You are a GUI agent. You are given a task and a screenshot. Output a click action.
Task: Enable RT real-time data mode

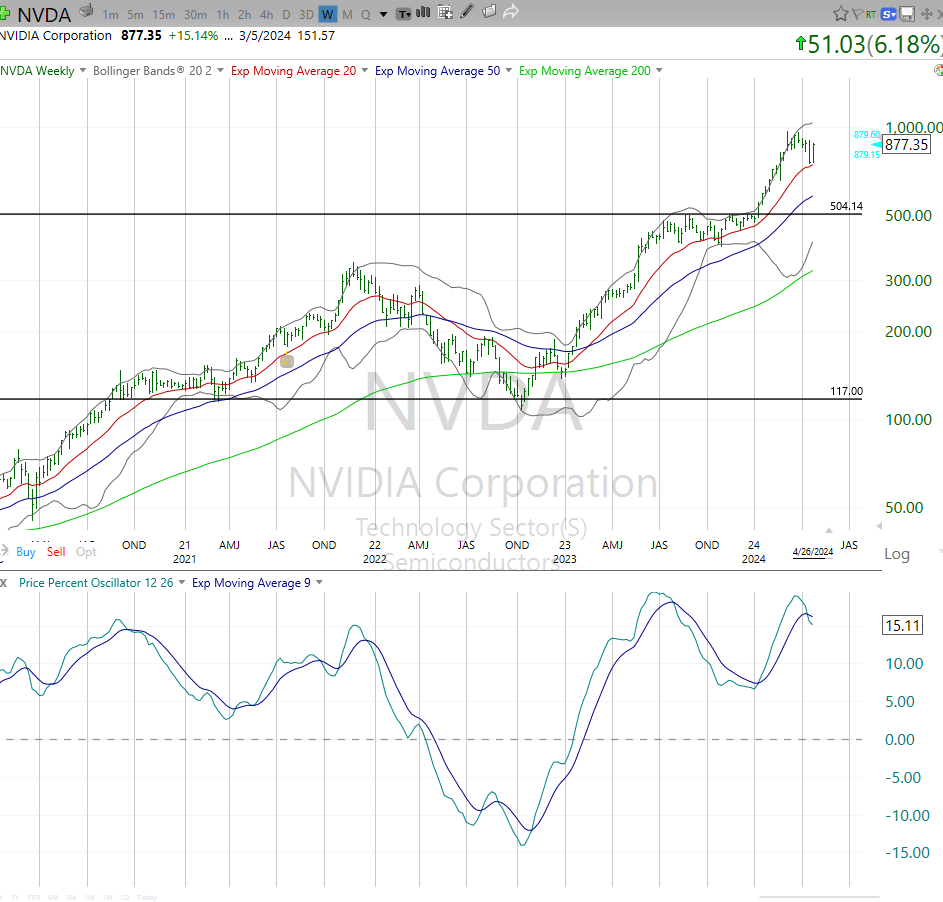869,12
